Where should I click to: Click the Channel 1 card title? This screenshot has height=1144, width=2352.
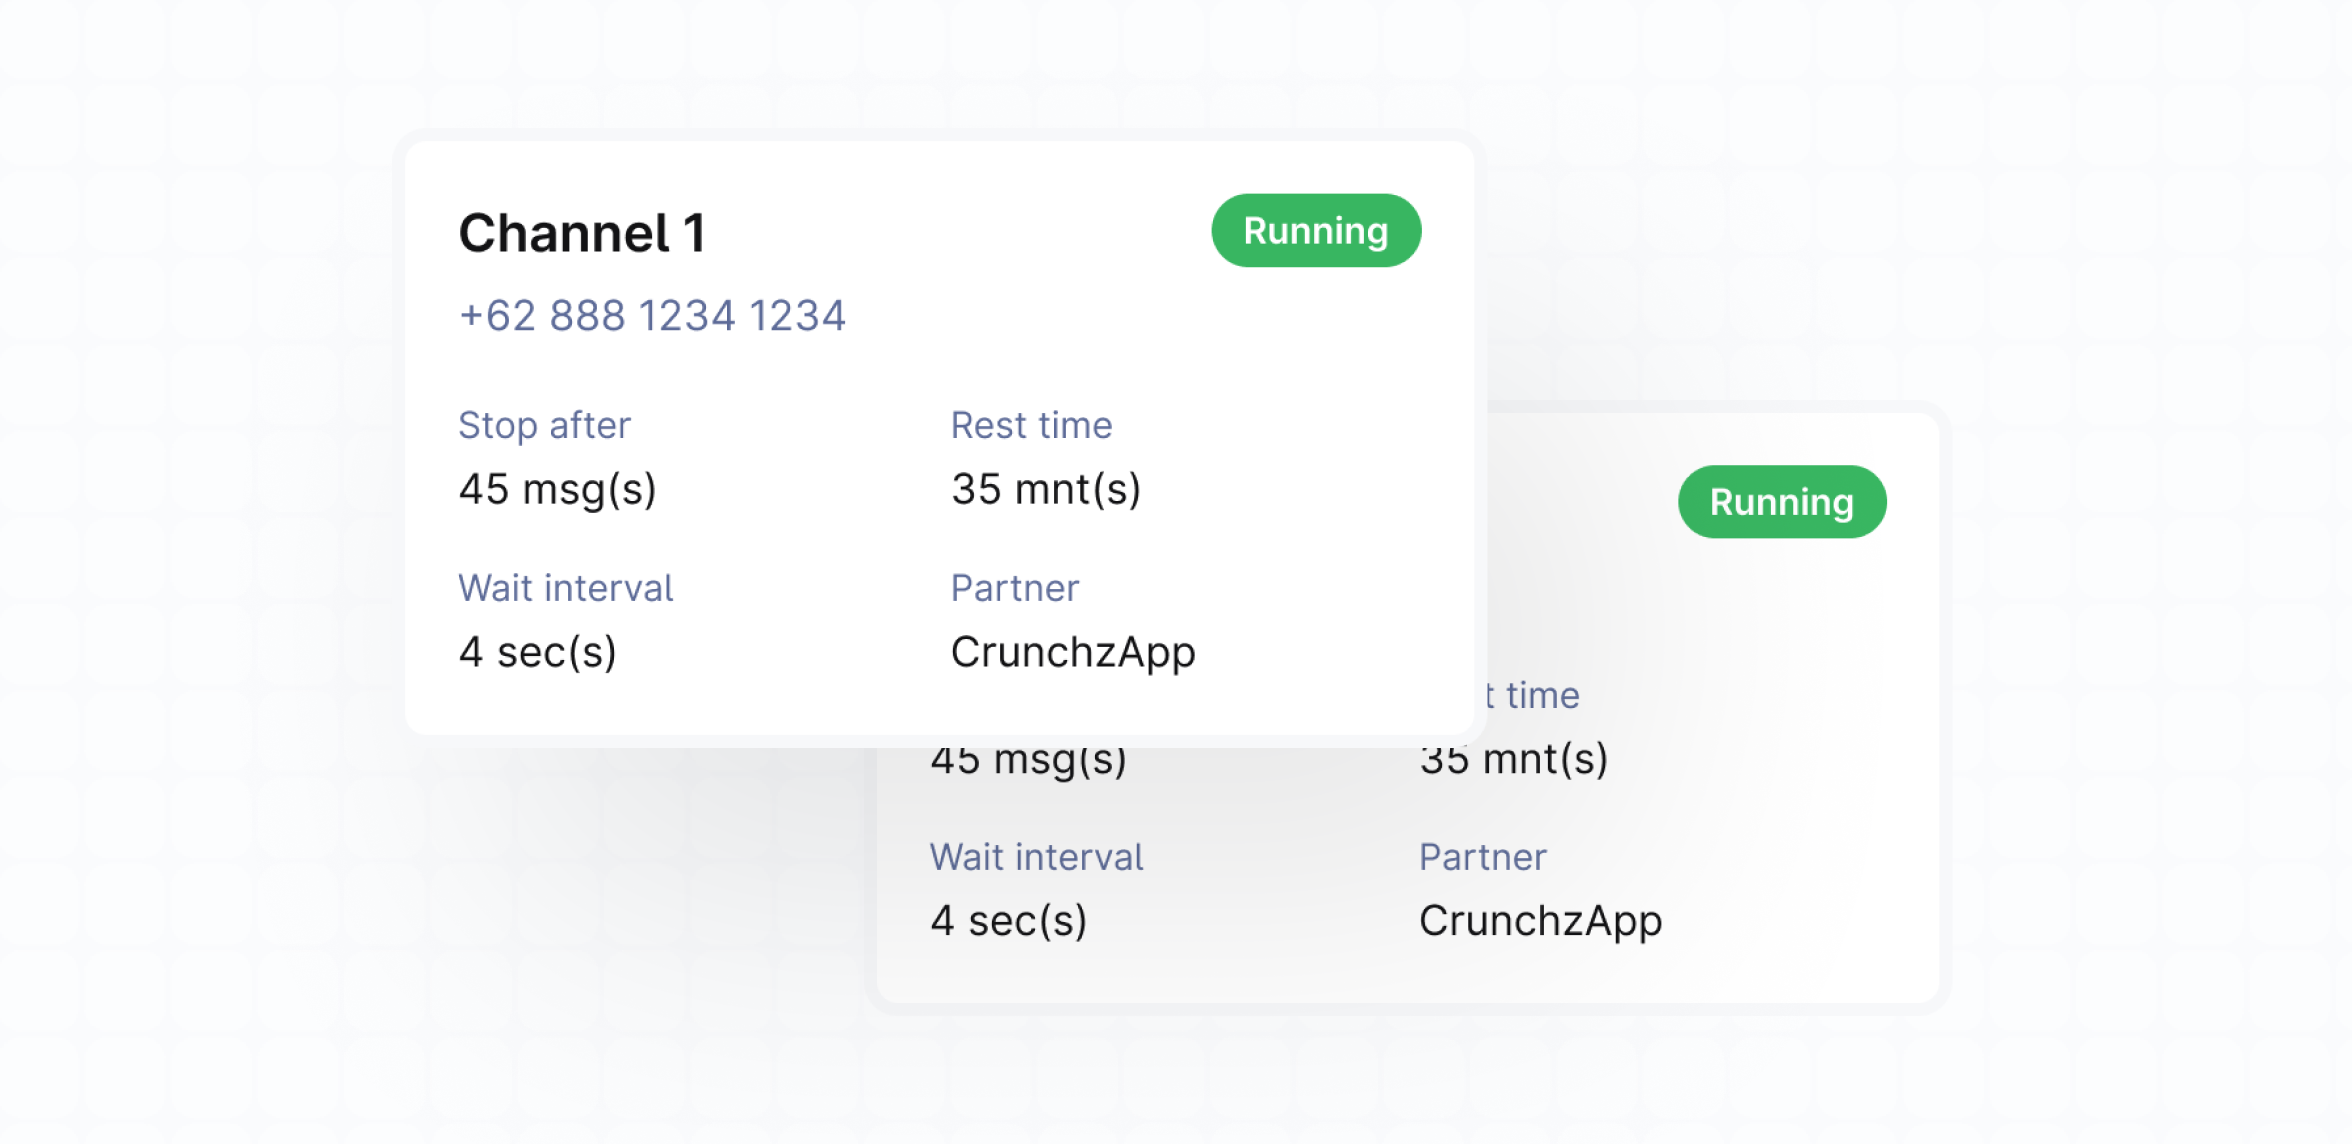click(x=582, y=234)
